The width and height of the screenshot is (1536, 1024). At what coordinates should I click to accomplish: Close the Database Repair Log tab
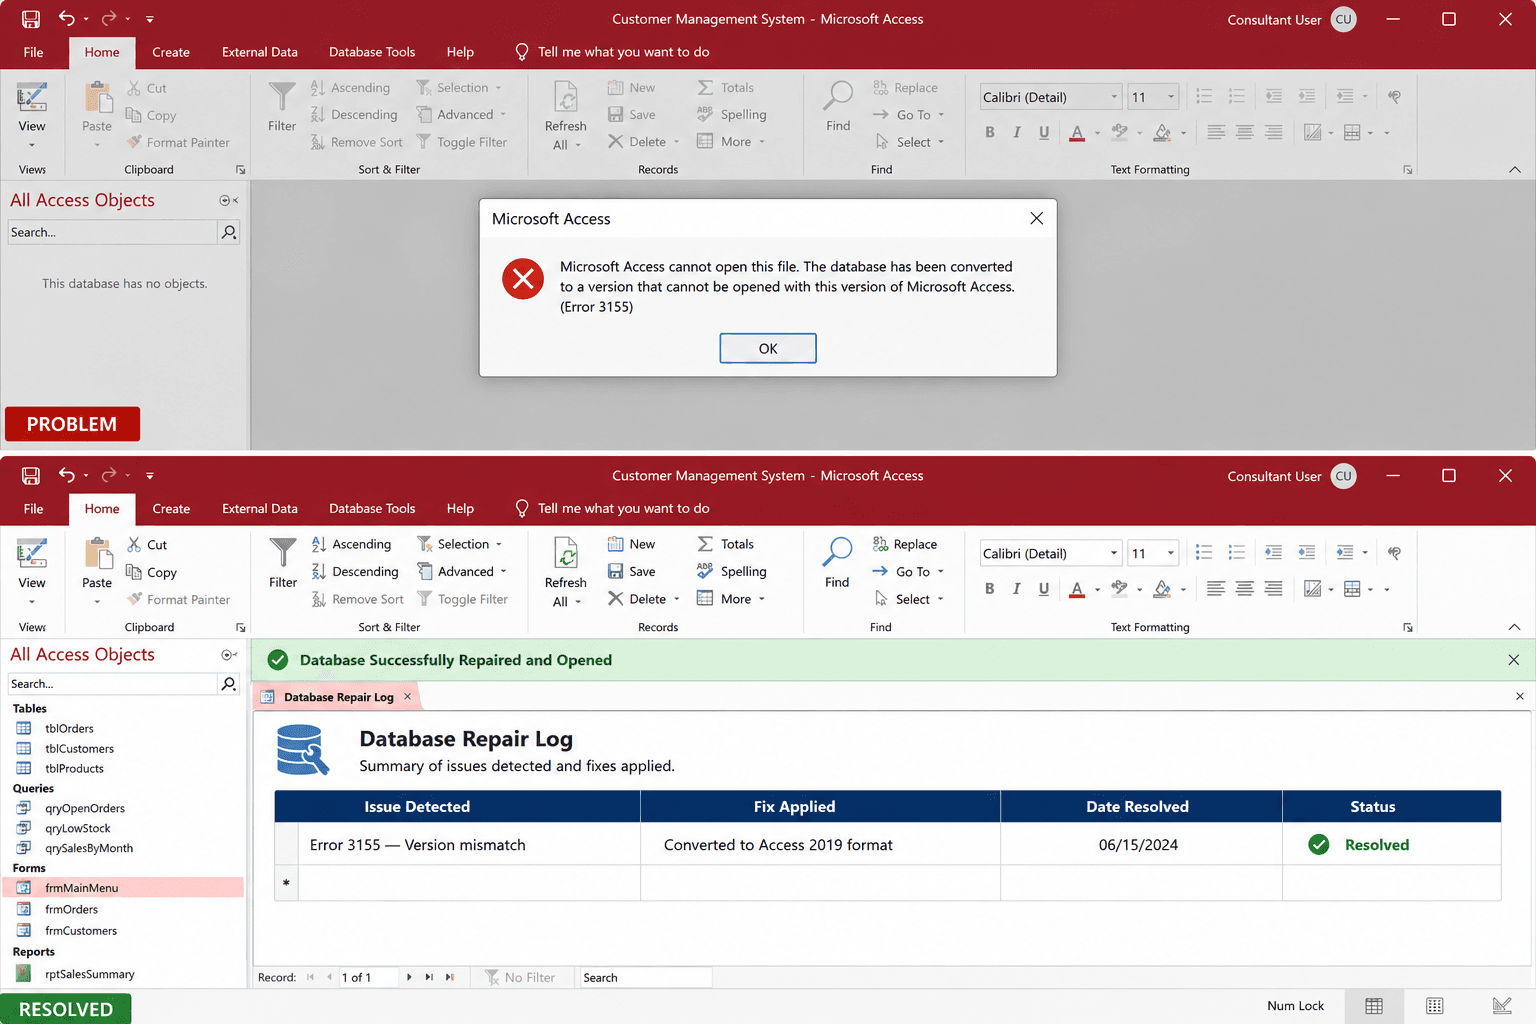click(x=407, y=697)
